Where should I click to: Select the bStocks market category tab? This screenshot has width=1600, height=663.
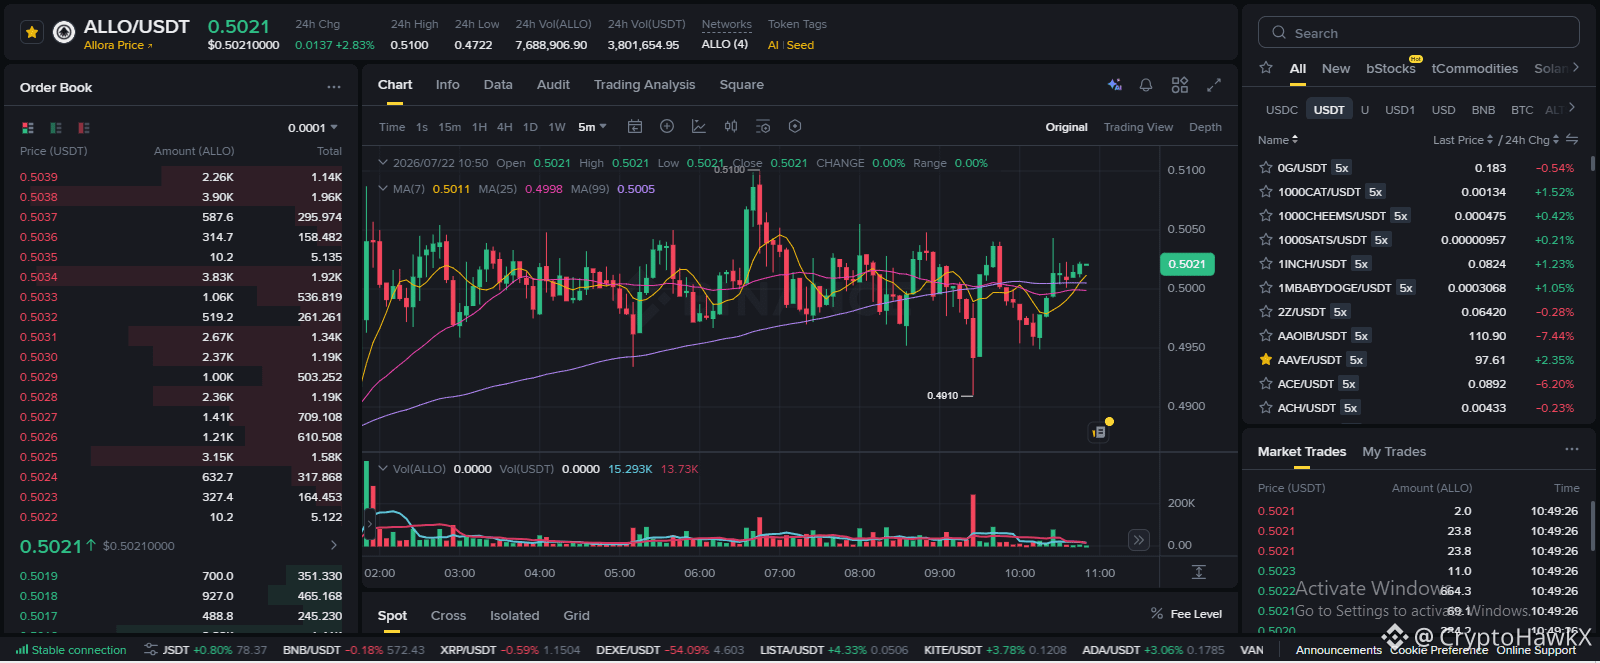click(1391, 68)
